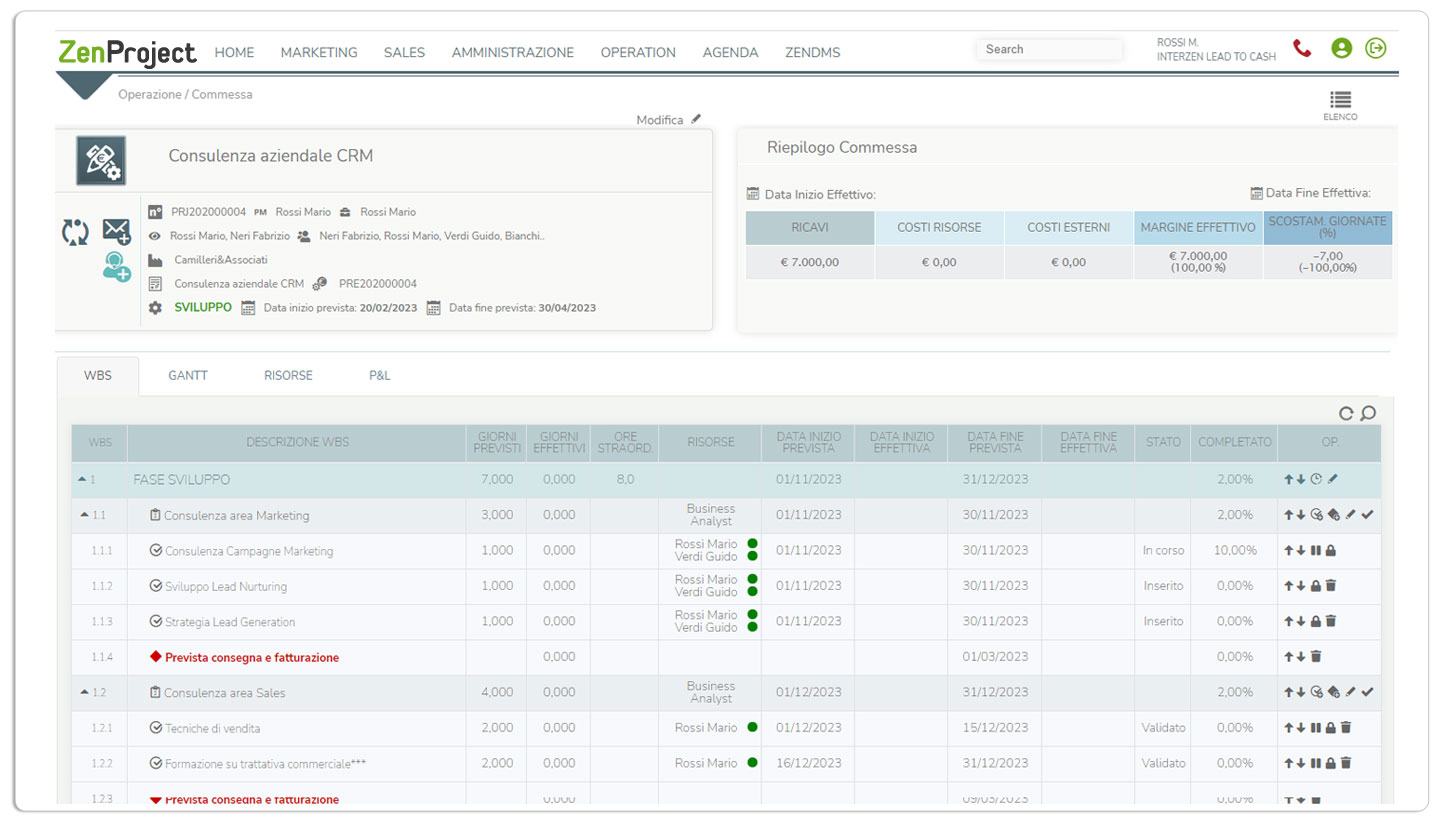Click in the Search field
Screen dimensions: 1445x822
(x=1049, y=49)
